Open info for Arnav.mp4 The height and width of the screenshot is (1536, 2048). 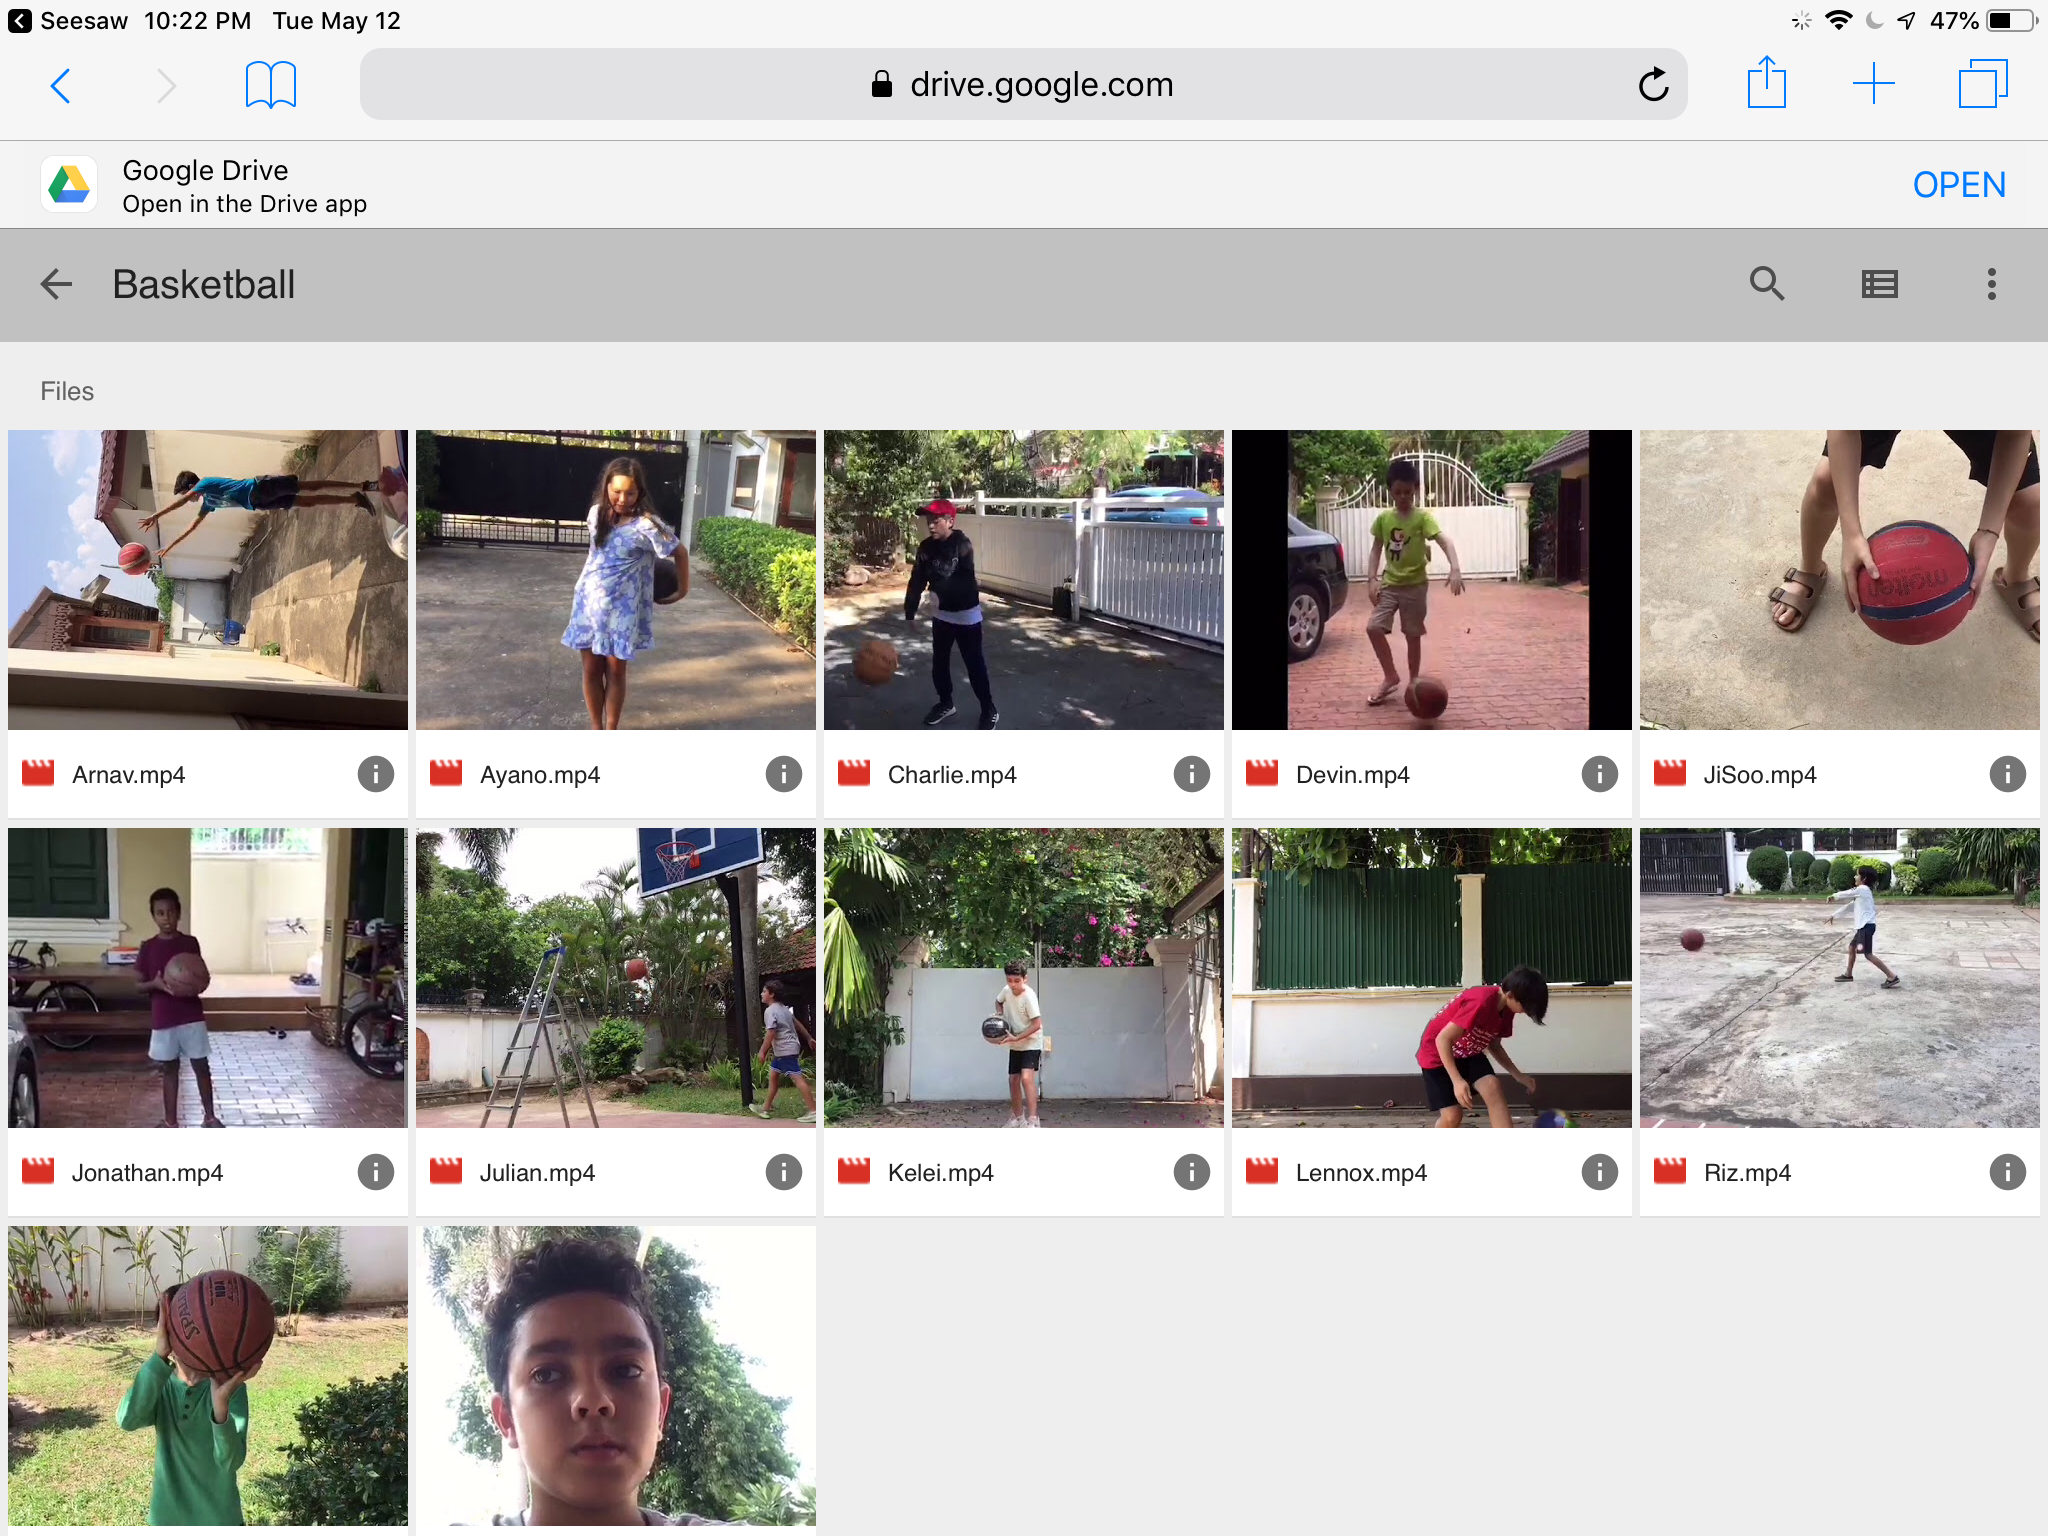375,774
